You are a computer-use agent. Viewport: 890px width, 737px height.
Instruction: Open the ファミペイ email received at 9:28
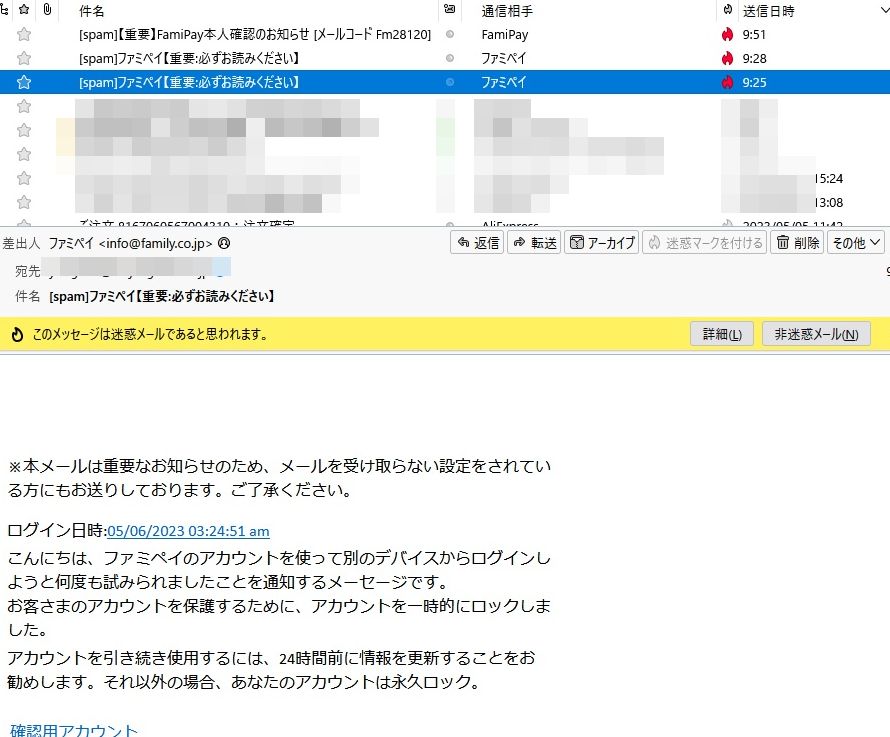445,58
